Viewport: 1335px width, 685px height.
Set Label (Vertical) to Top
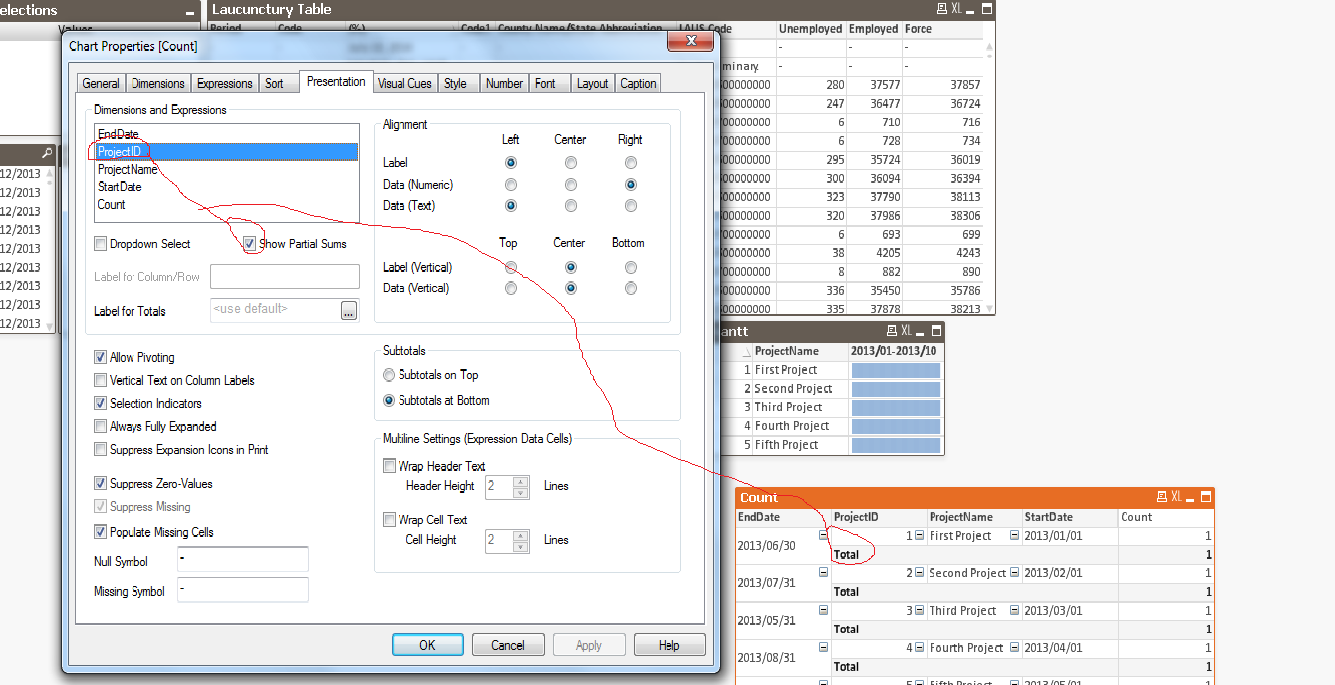(x=511, y=267)
